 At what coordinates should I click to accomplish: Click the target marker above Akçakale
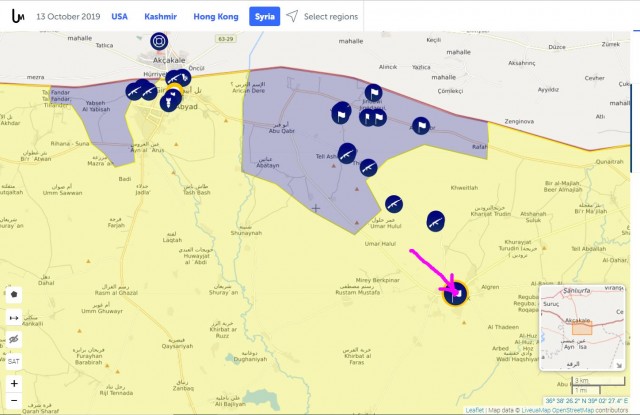tap(158, 41)
